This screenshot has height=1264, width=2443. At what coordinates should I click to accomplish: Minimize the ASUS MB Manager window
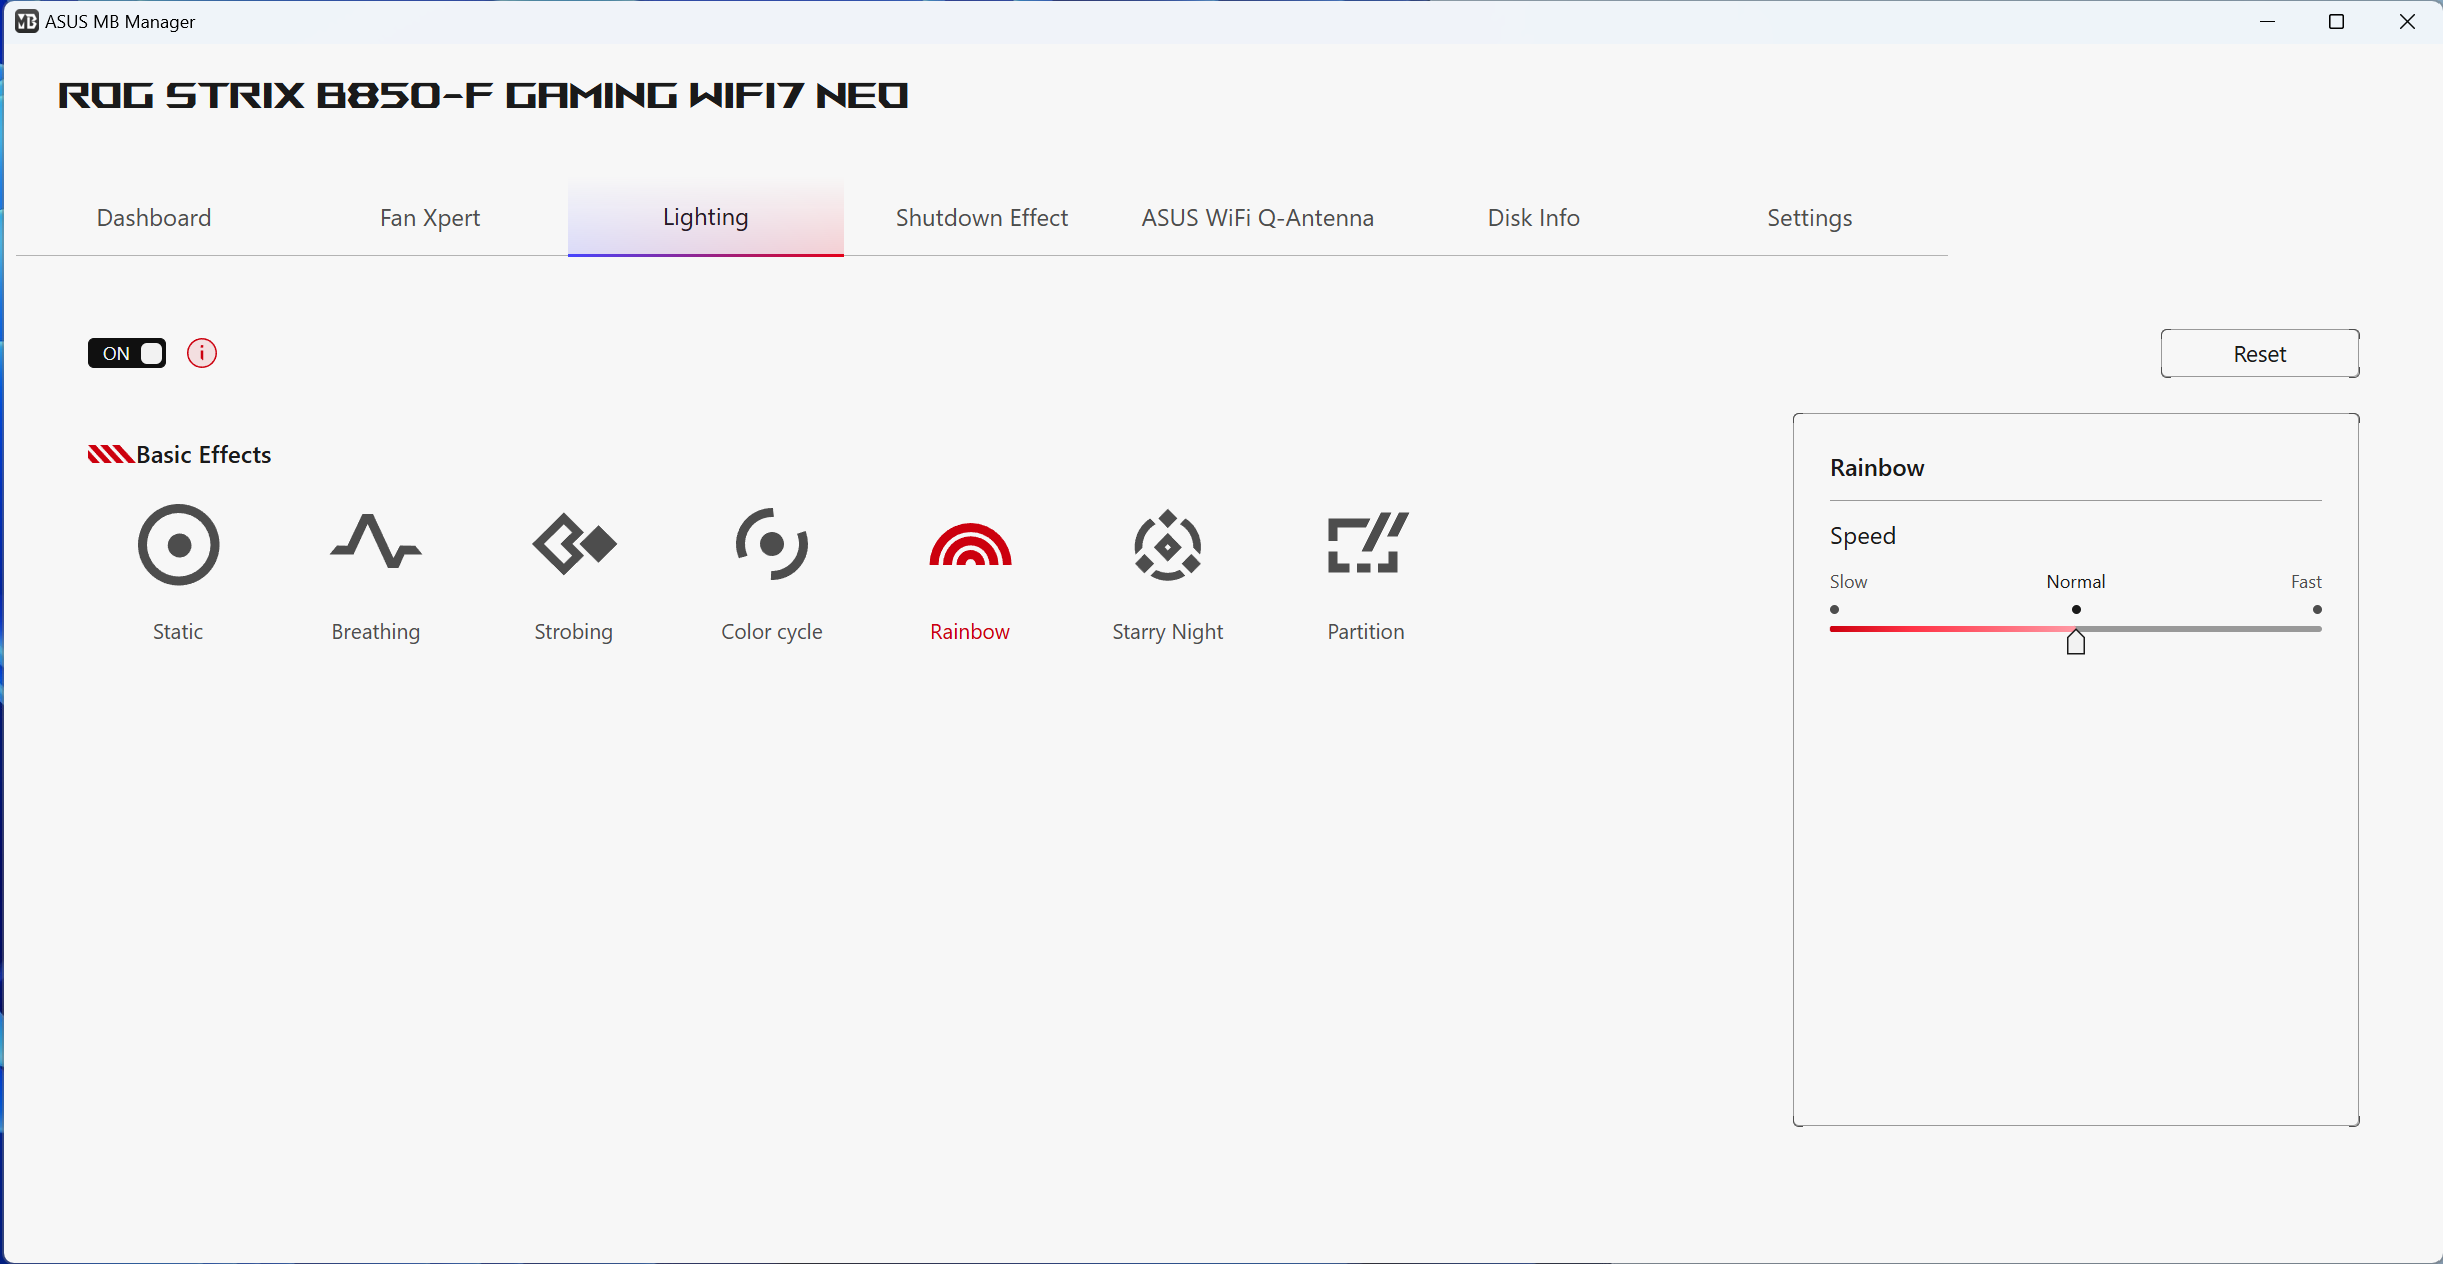tap(2268, 22)
